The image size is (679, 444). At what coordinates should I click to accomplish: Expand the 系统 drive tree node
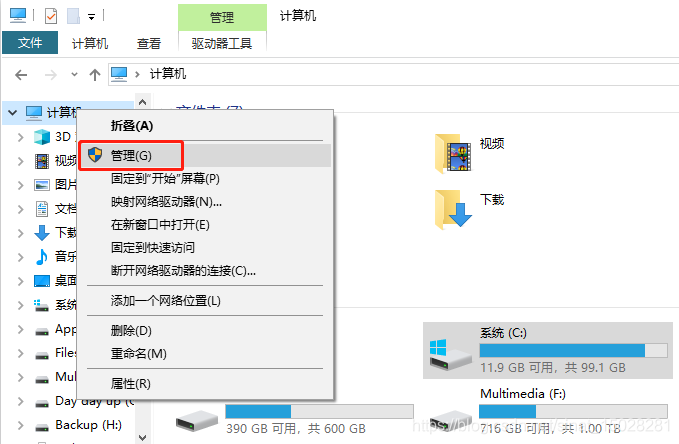point(20,305)
